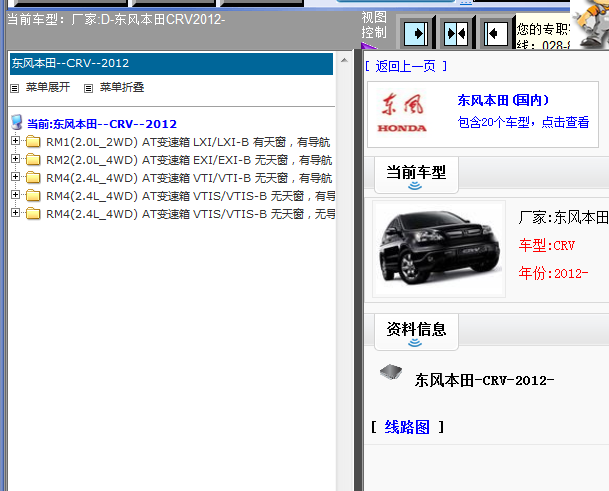
Task: Expand the last RM4 VTIS/VTIS-B 无导航 node
Action: click(16, 212)
